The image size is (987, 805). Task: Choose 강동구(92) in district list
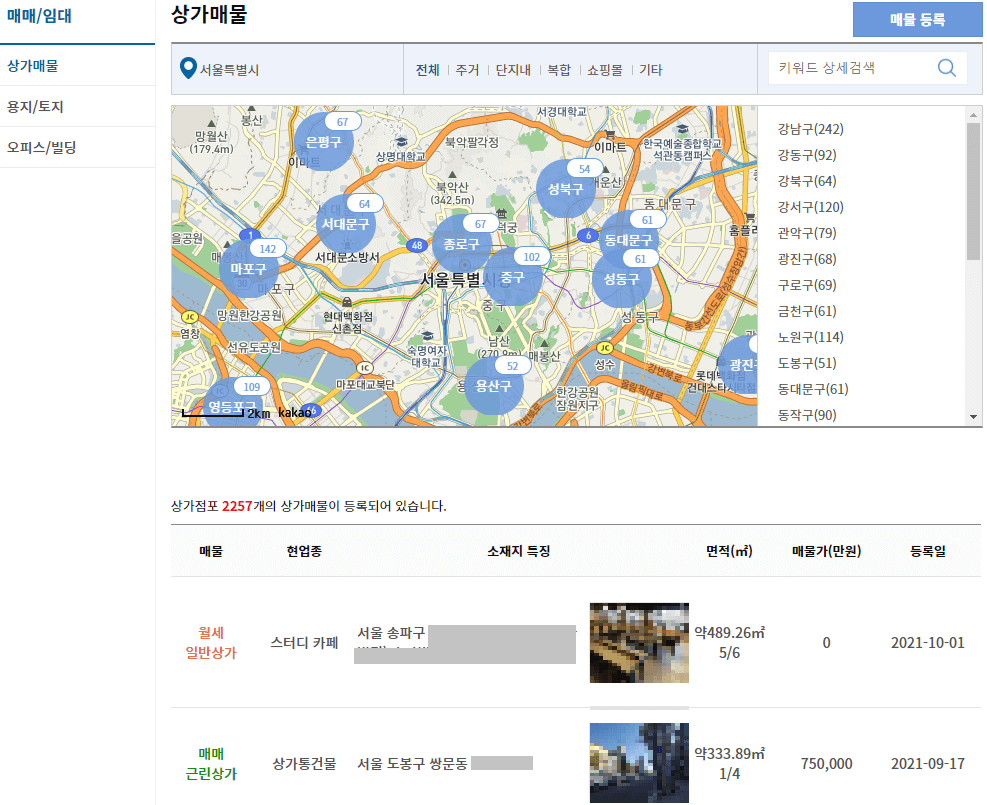click(x=807, y=155)
